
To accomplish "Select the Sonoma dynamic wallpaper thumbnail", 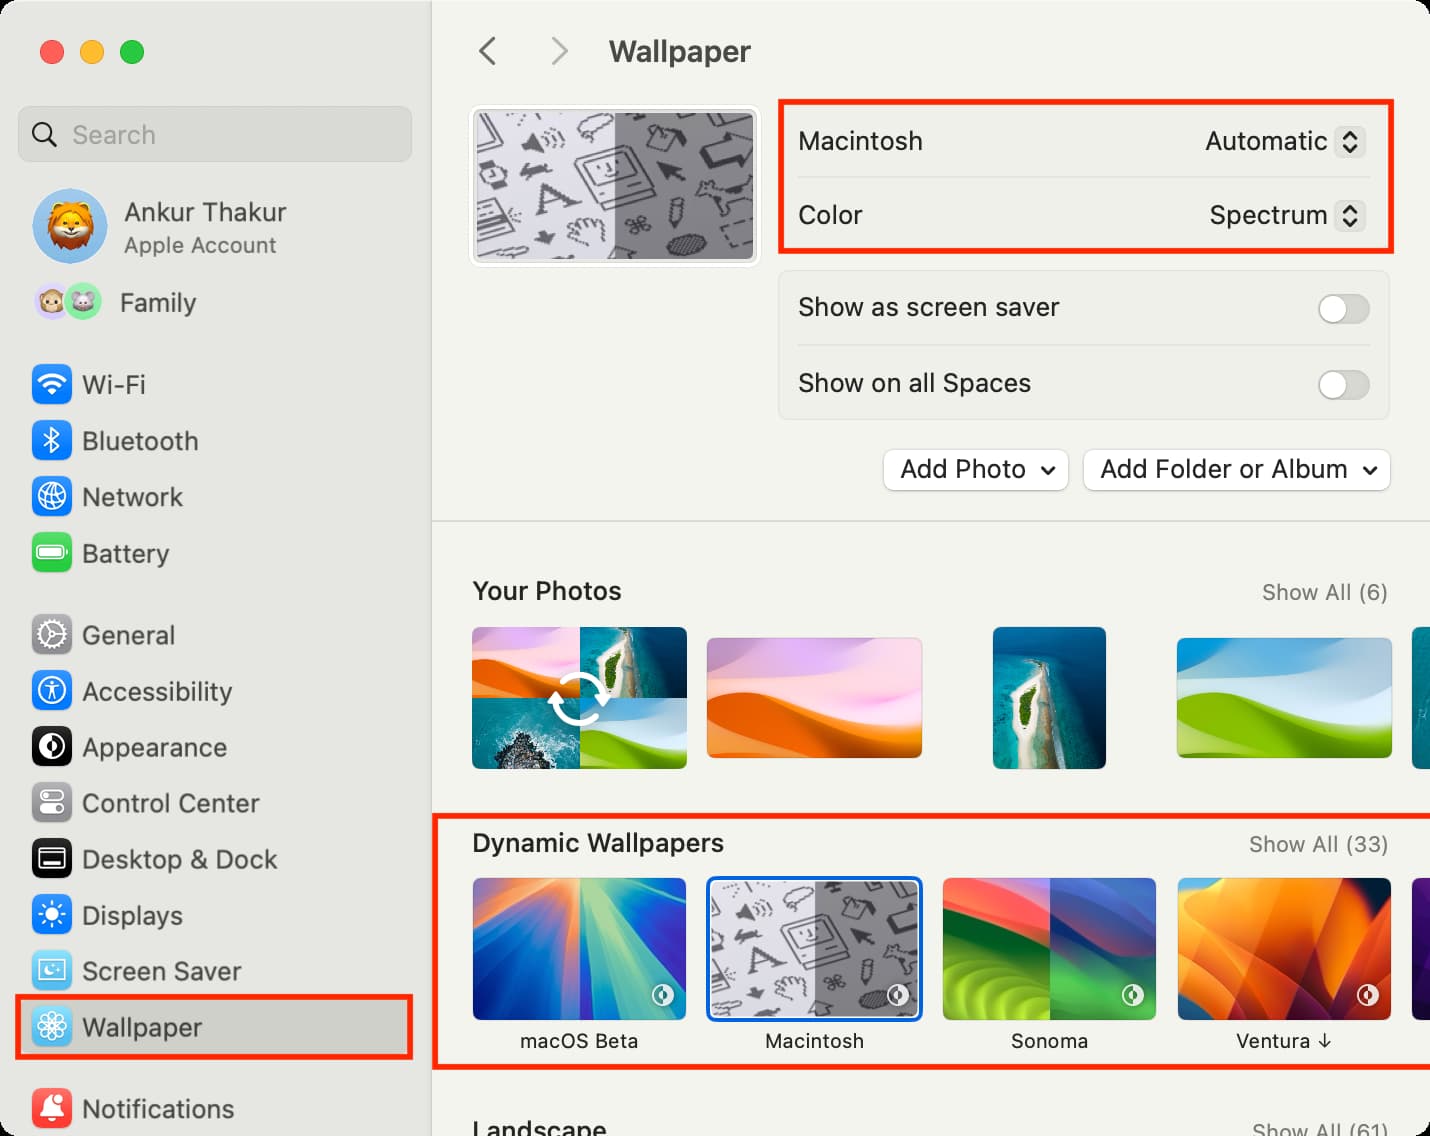I will pyautogui.click(x=1049, y=948).
